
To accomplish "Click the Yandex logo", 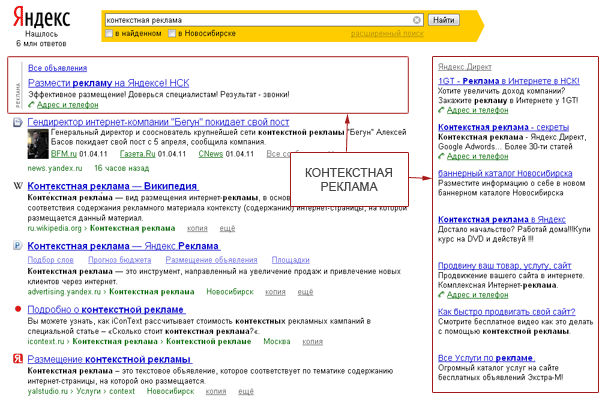I will [42, 18].
